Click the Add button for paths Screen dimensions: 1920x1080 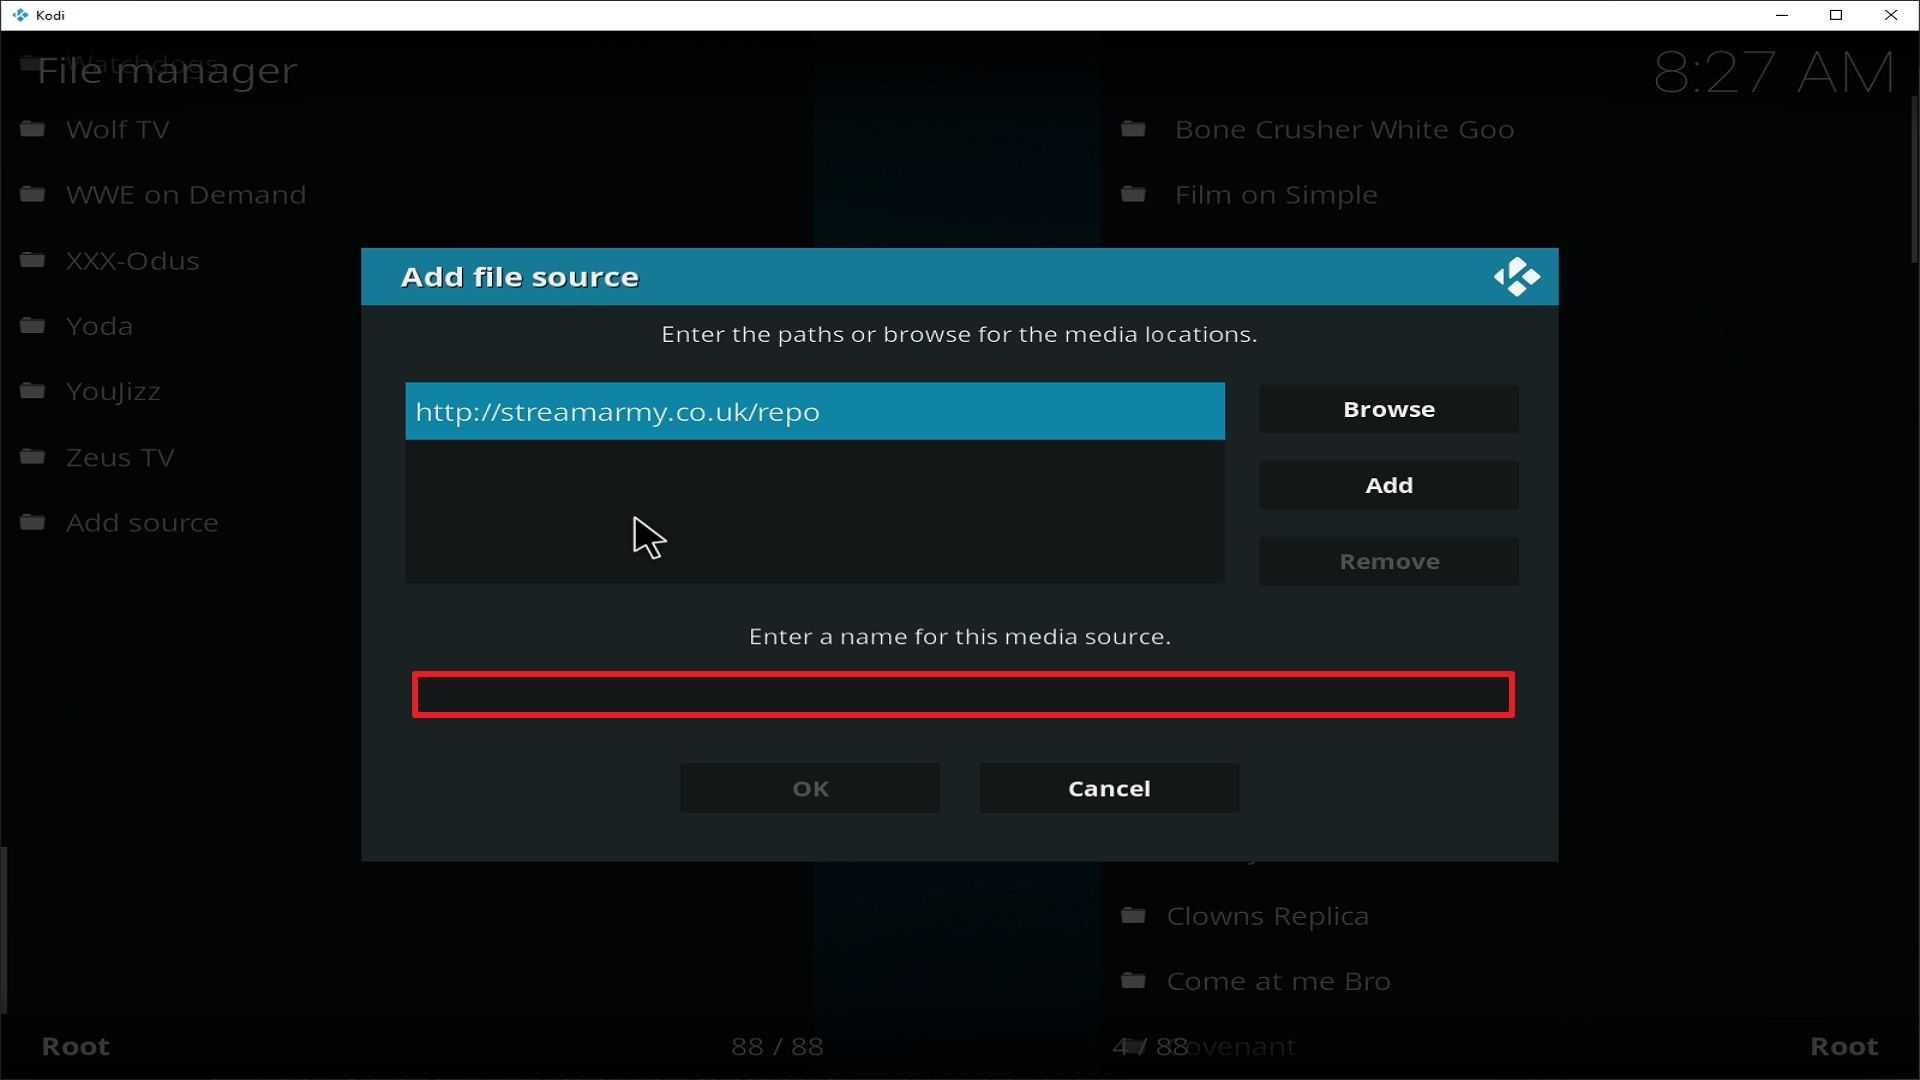1388,485
